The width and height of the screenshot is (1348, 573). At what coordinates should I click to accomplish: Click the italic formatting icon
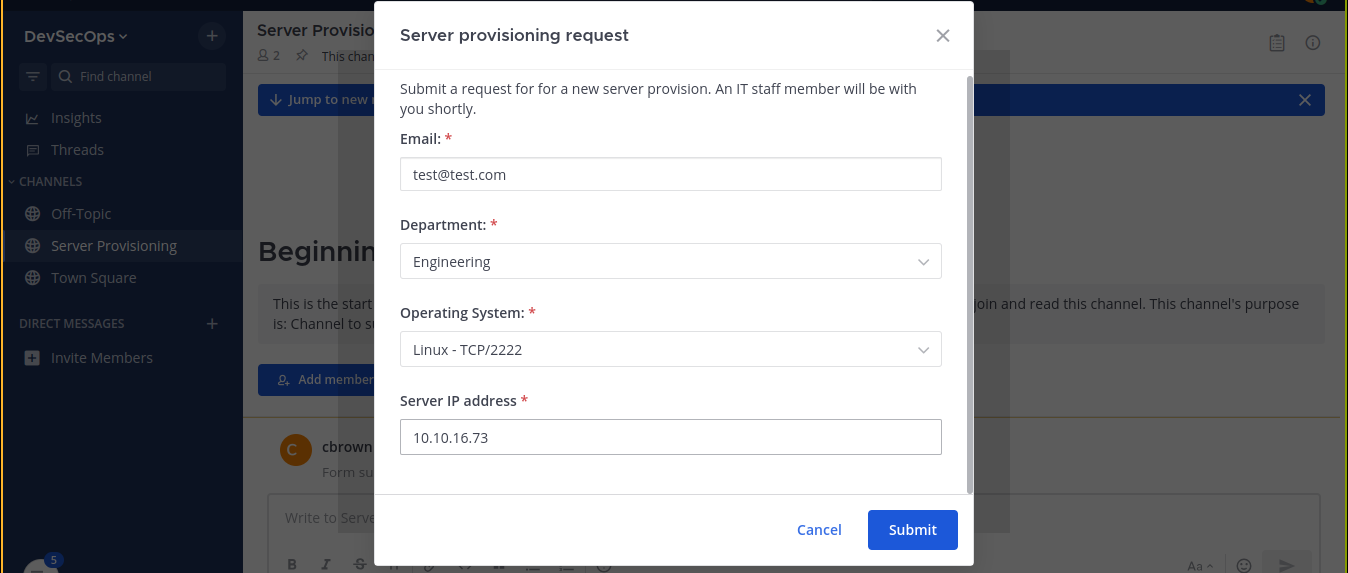(x=326, y=565)
